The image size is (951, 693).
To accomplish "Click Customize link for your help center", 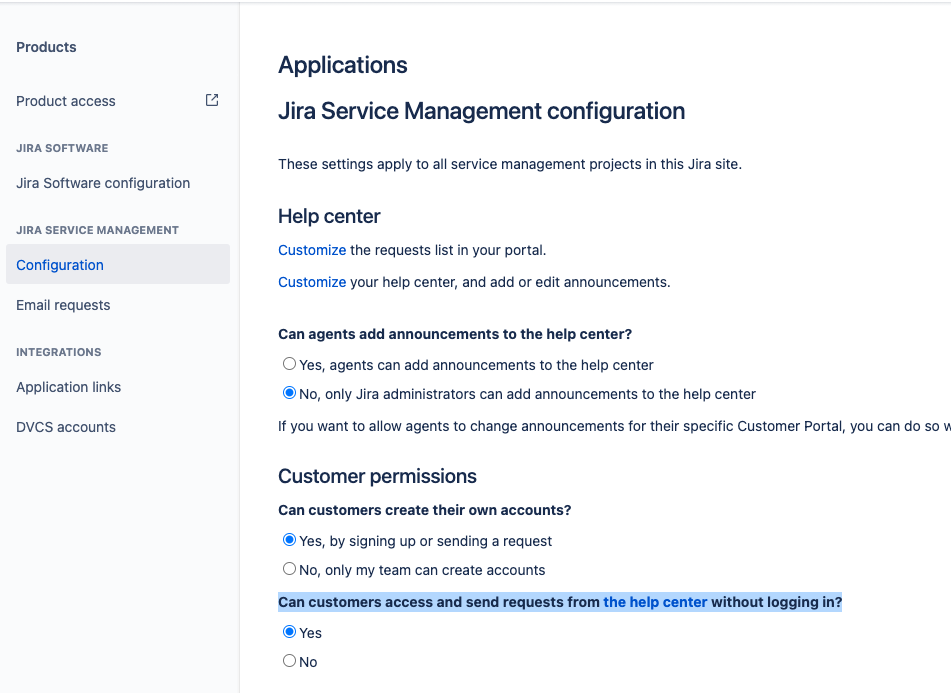I will tap(312, 282).
